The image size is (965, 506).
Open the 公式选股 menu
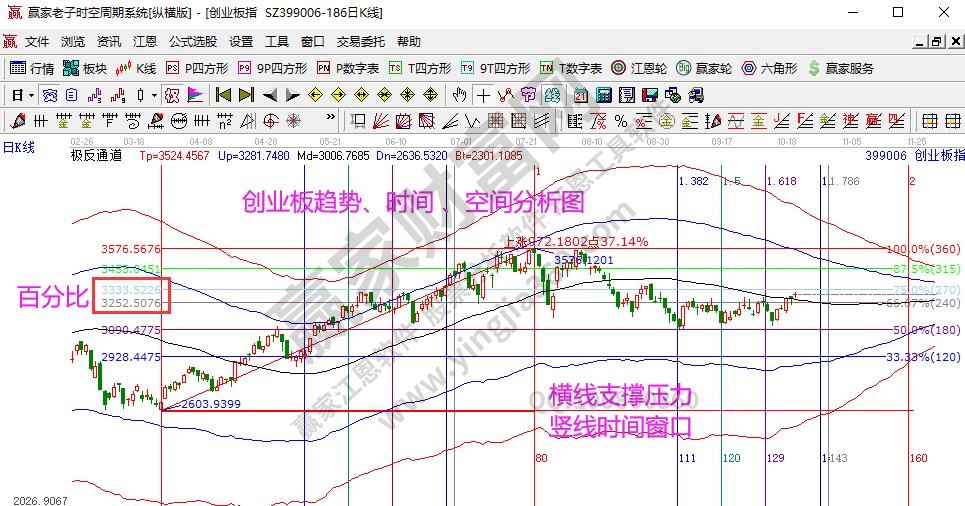pyautogui.click(x=192, y=42)
